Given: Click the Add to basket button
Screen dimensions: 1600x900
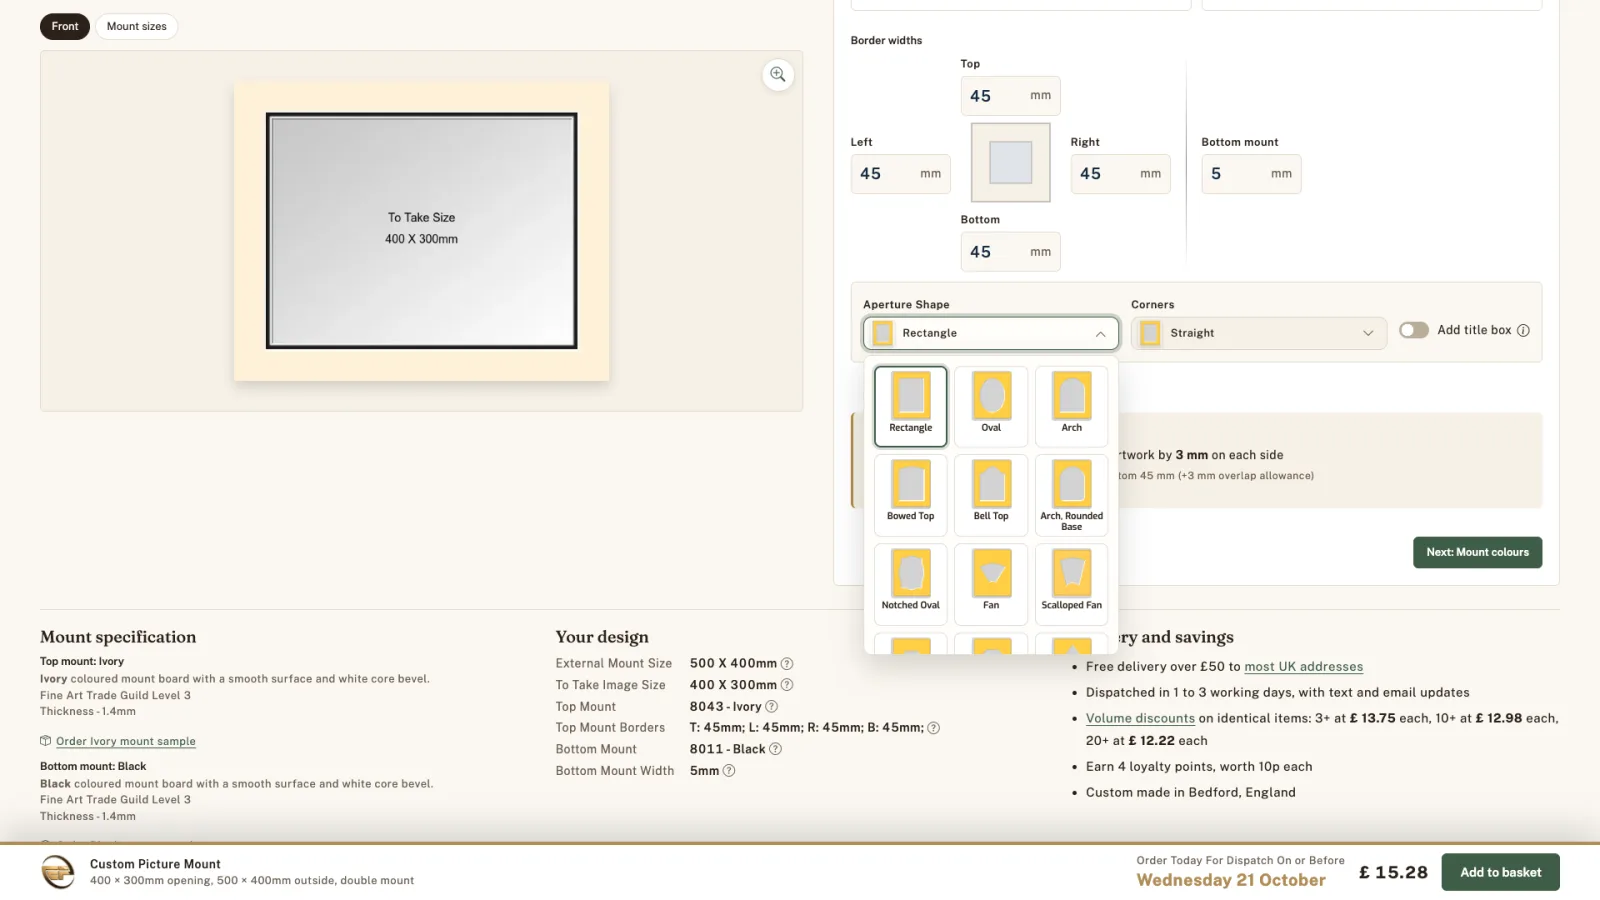Looking at the screenshot, I should tap(1500, 872).
